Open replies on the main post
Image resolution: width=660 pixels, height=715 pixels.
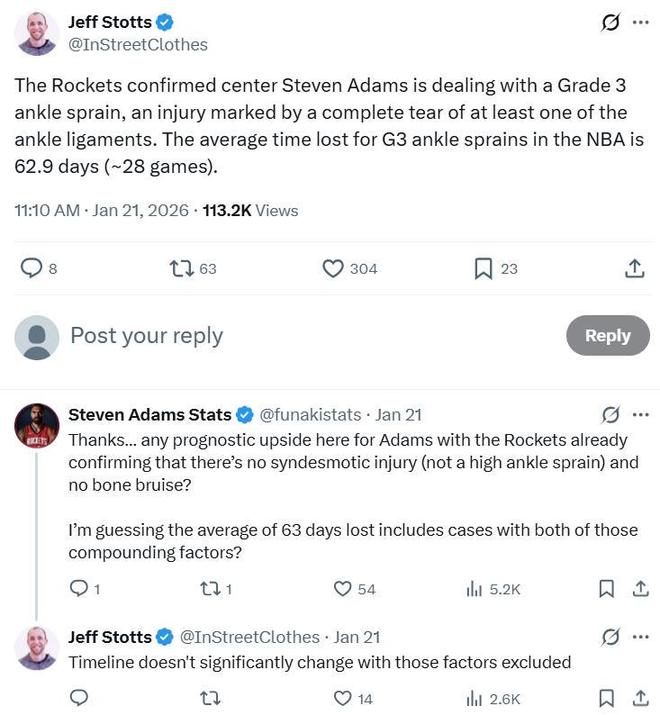(32, 268)
